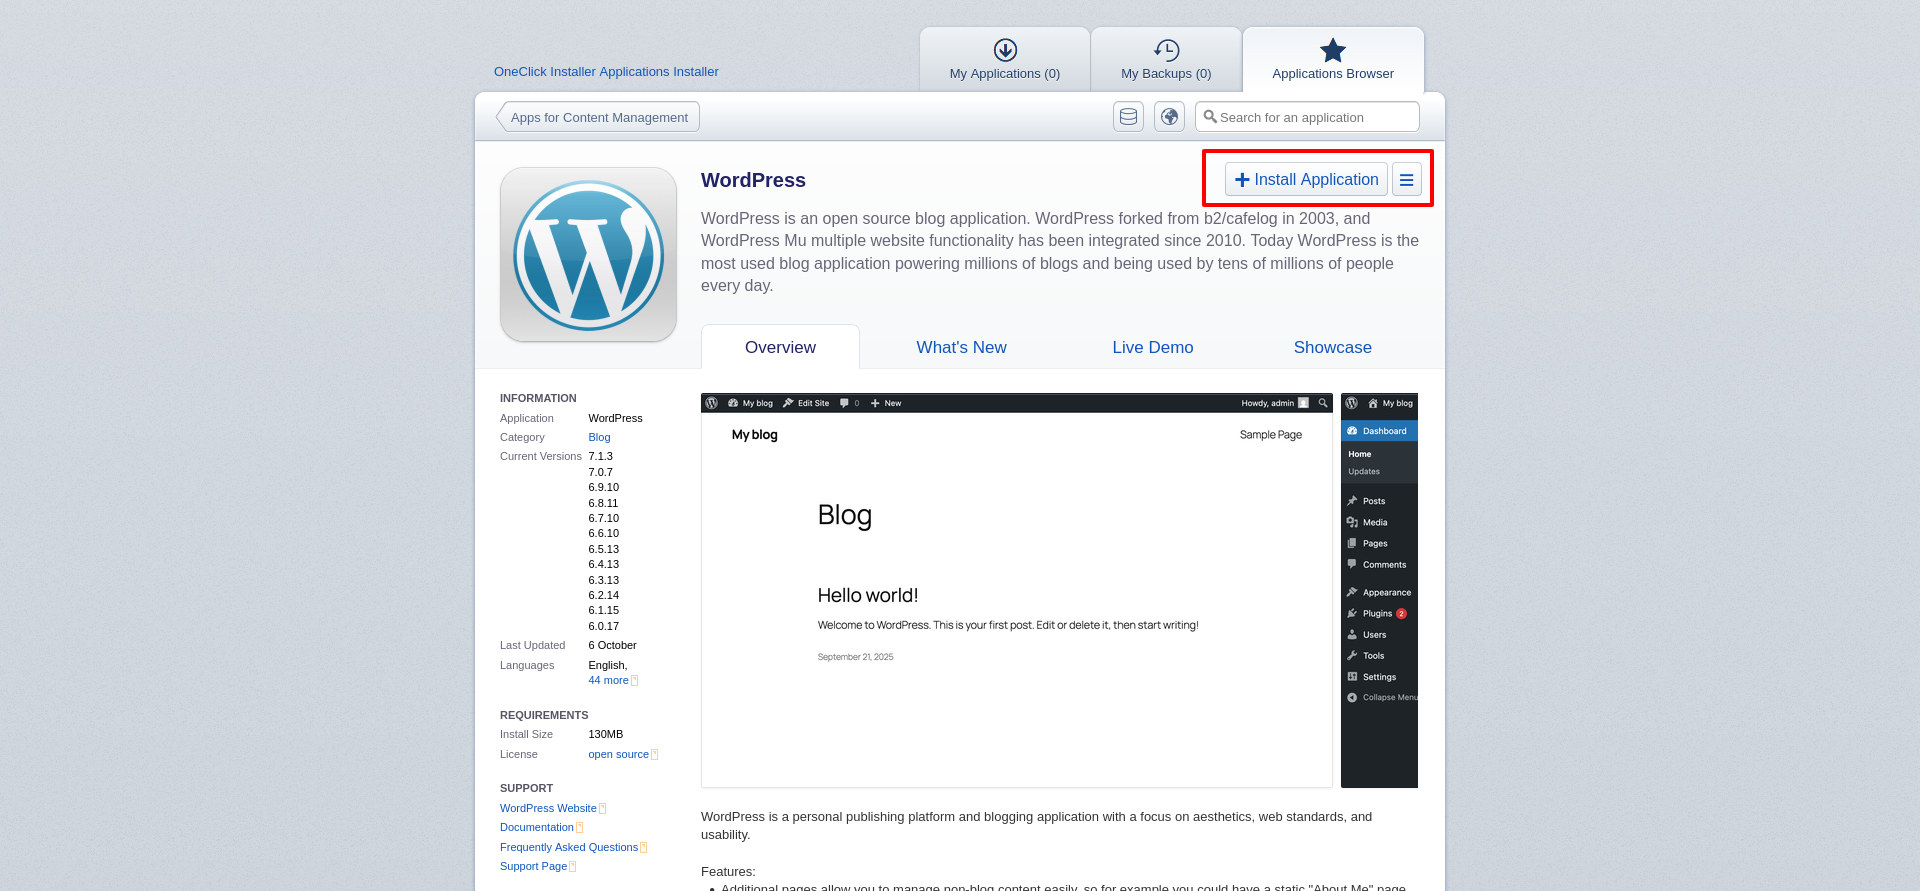
Task: Select the What's New tab
Action: pos(961,347)
